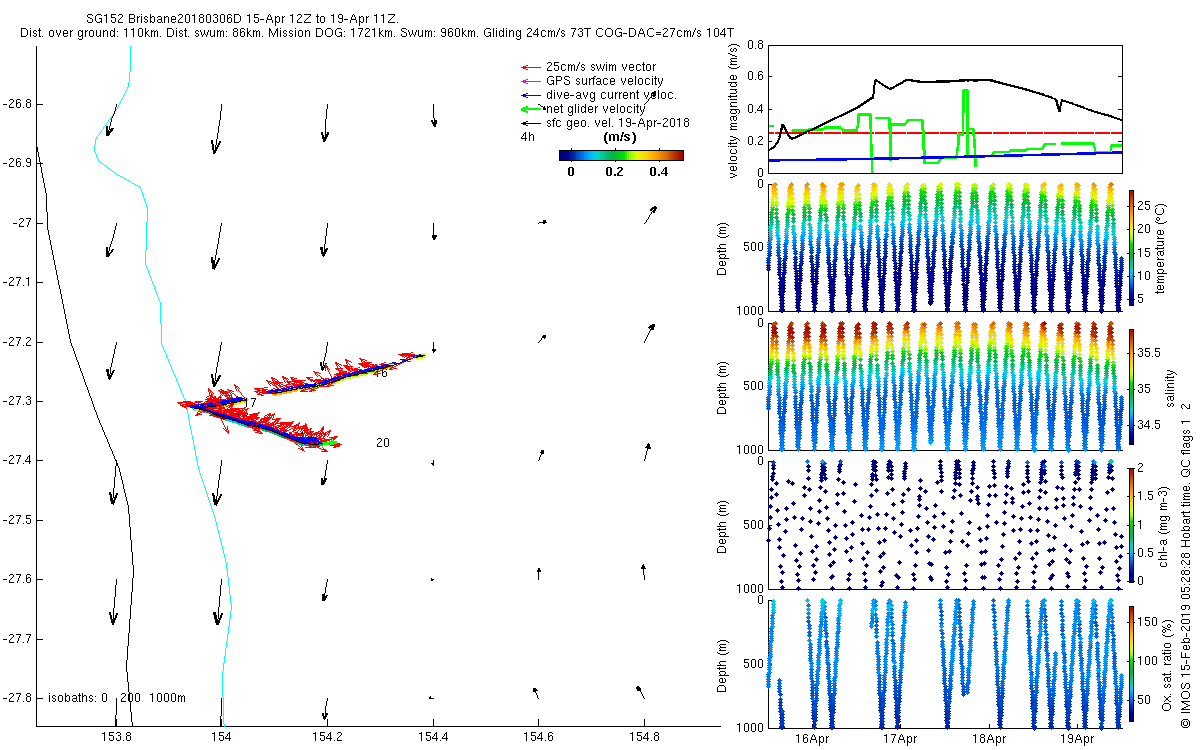Click the glider track day marker 17
The image size is (1200, 750).
click(250, 402)
